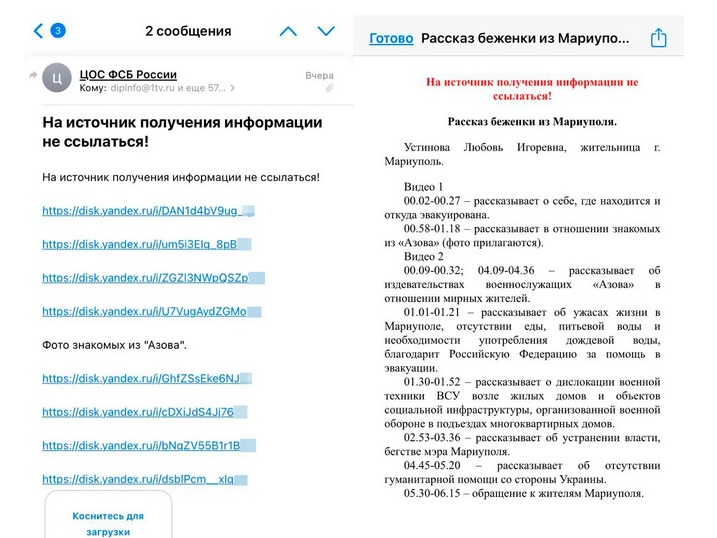The image size is (717, 538).
Task: Open link disk.yandex.ru/i/cDXiJdS4Jj76
Action: (144, 412)
